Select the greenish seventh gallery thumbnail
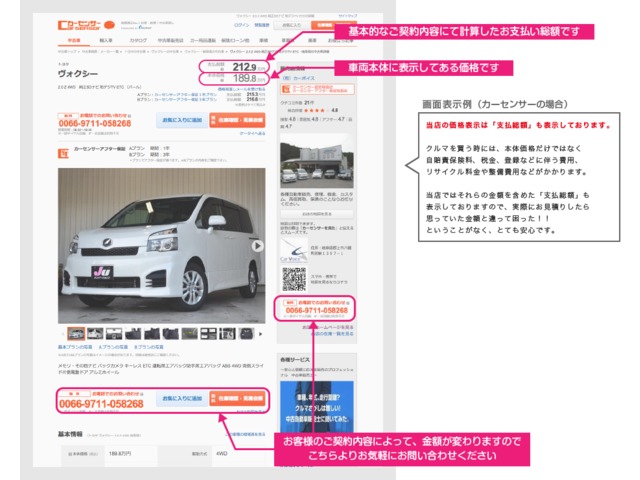Screen dimensions: 640x480 pos(189,334)
